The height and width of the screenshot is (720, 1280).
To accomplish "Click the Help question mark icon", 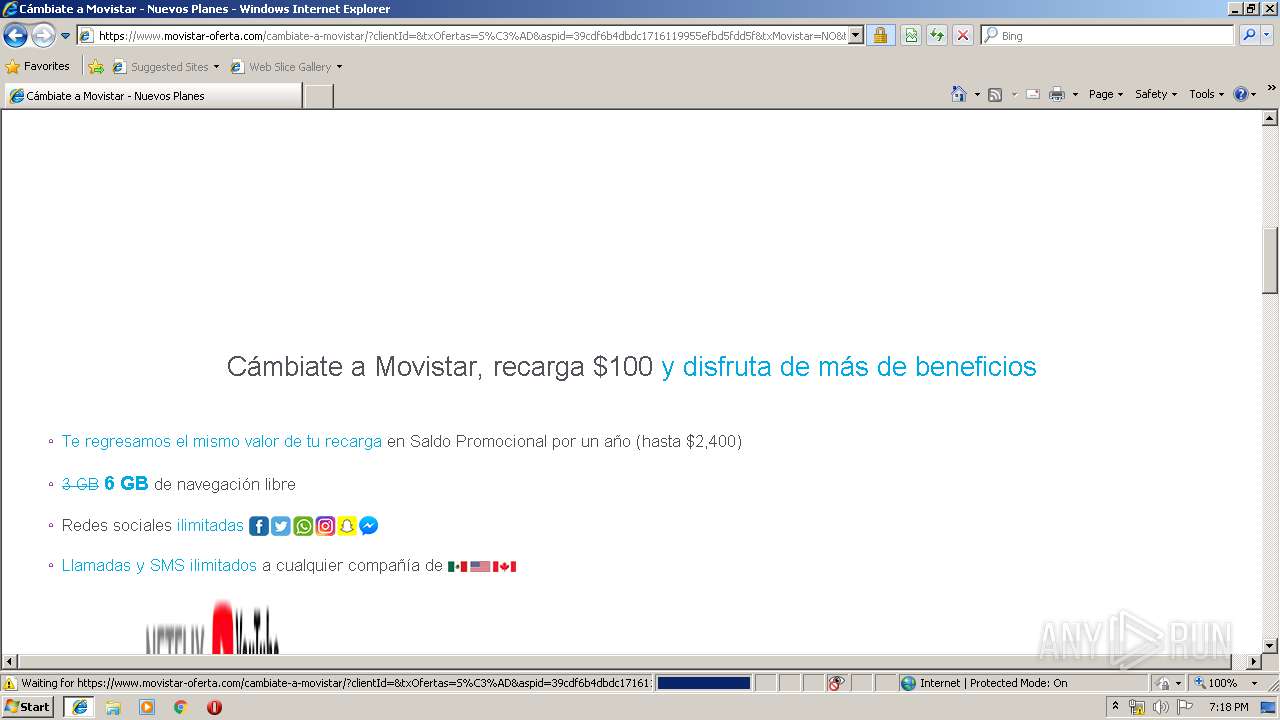I will tap(1241, 94).
